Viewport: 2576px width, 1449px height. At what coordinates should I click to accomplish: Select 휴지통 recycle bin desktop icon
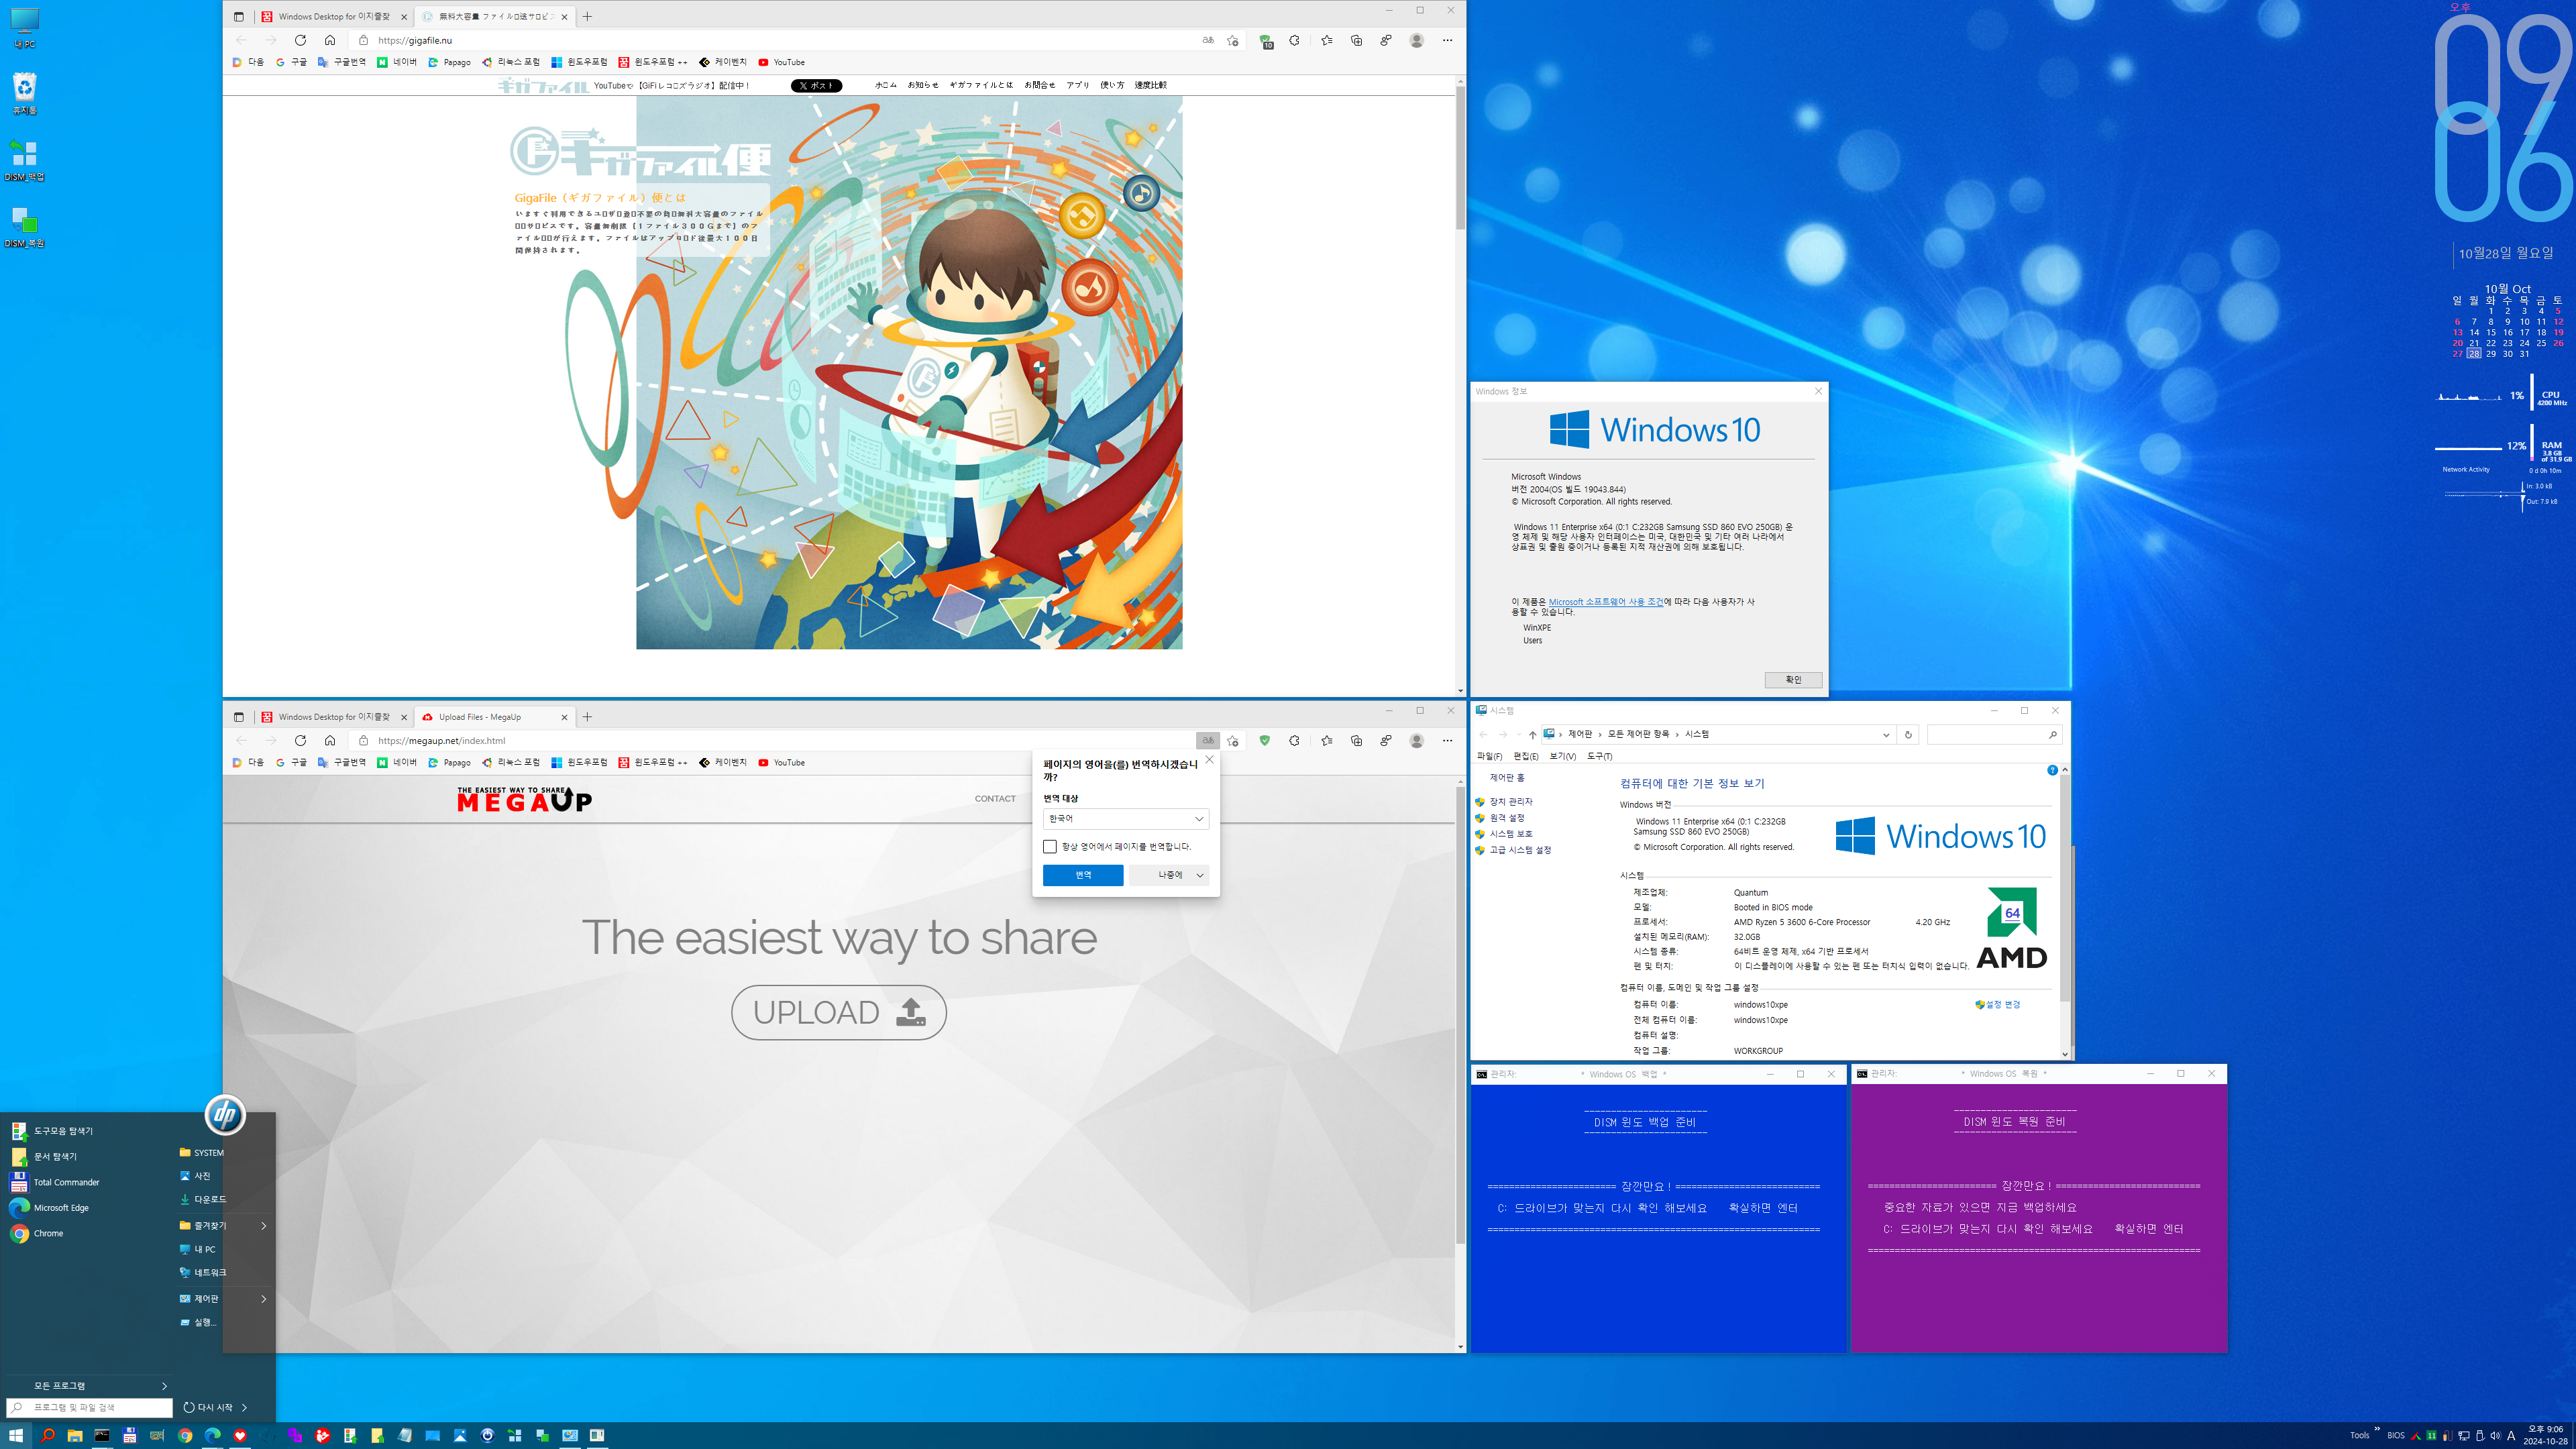pos(25,93)
